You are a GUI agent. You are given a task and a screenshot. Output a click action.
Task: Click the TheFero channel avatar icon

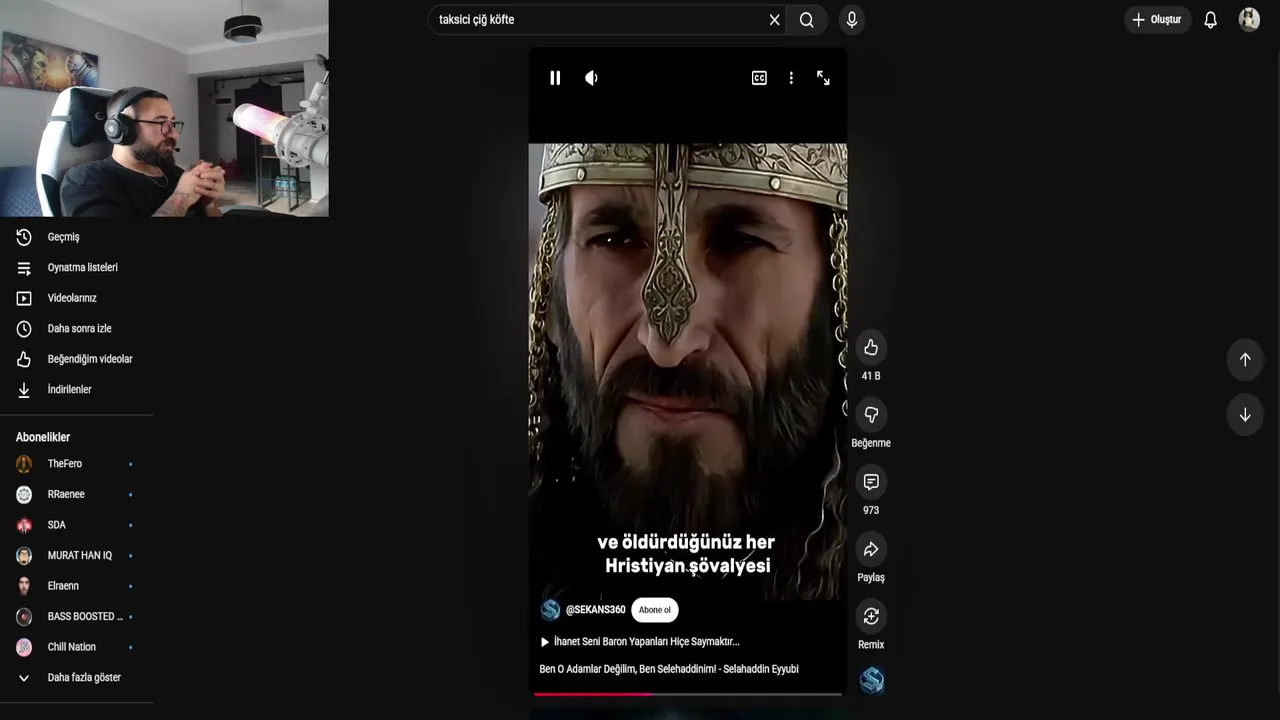(x=24, y=464)
